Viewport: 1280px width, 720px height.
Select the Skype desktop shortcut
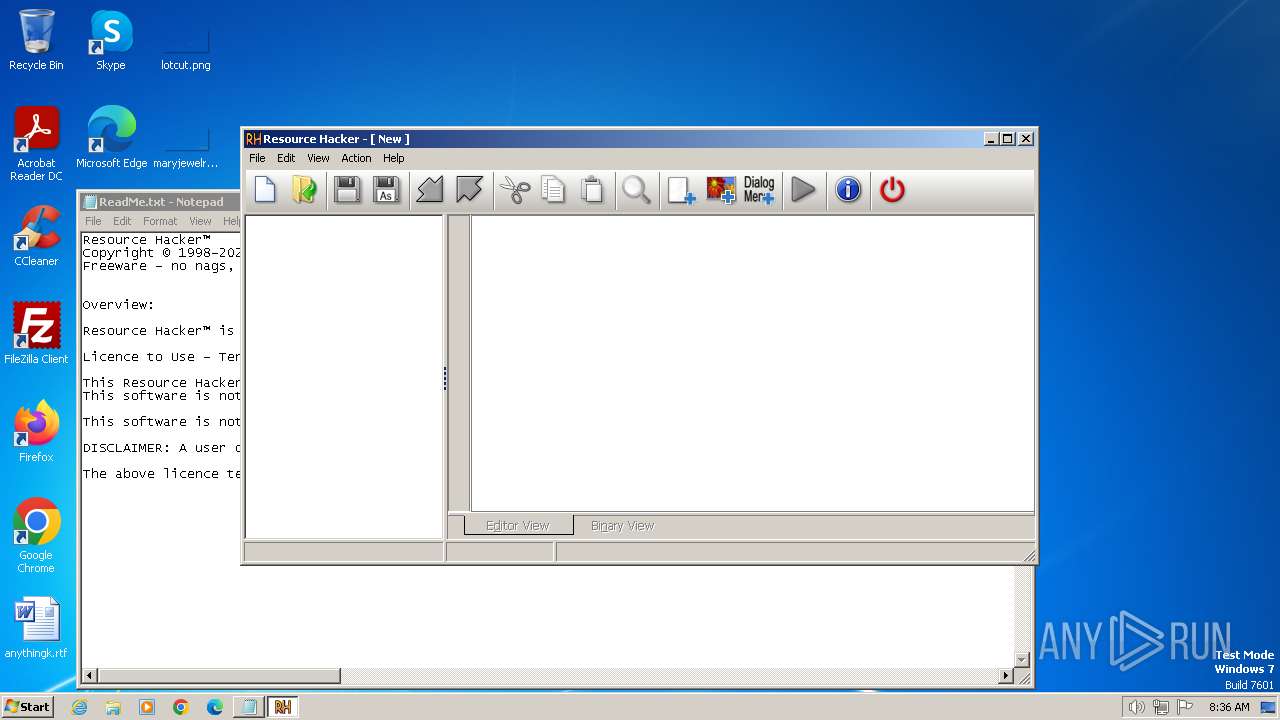click(110, 40)
